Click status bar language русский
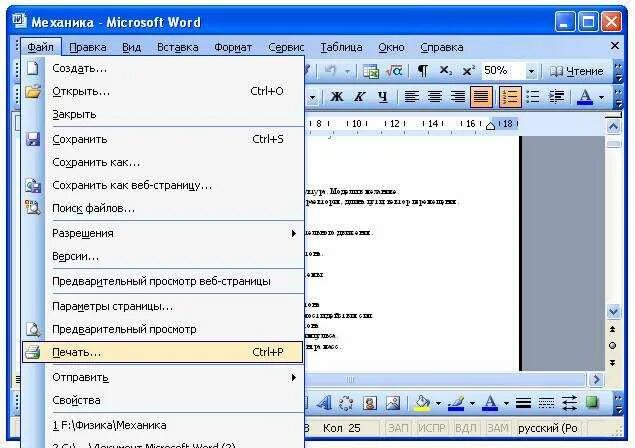This screenshot has width=635, height=448. 548,429
